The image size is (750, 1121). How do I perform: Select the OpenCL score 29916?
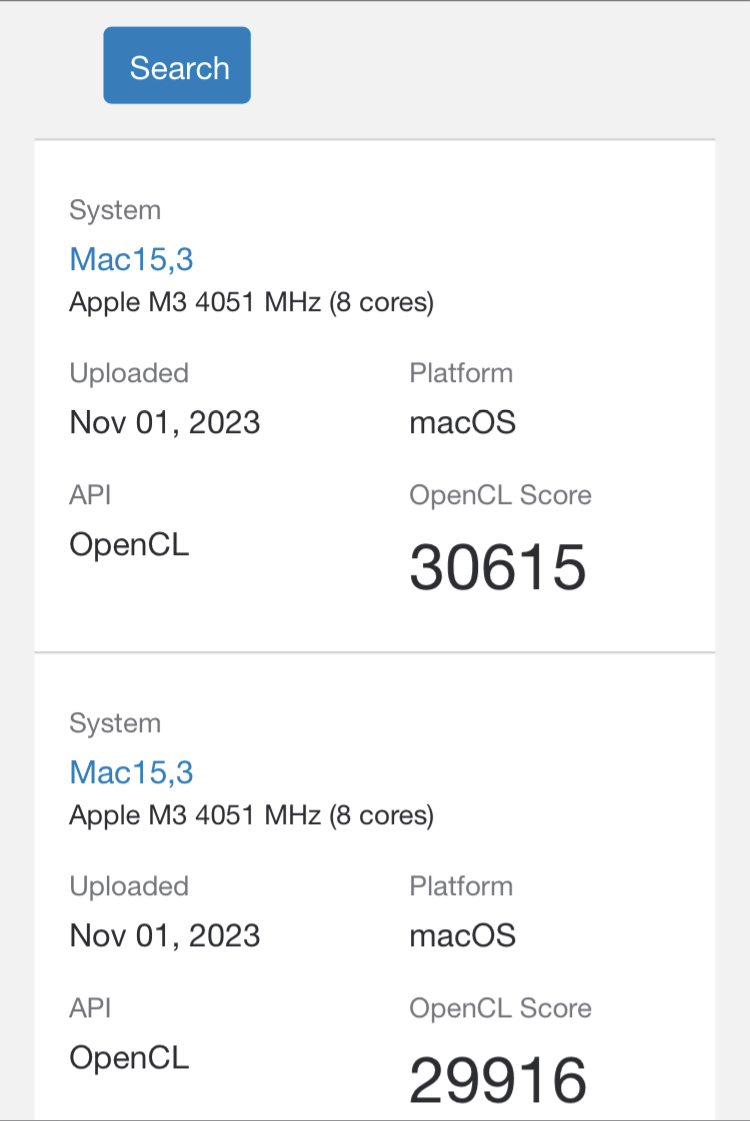[x=498, y=1080]
